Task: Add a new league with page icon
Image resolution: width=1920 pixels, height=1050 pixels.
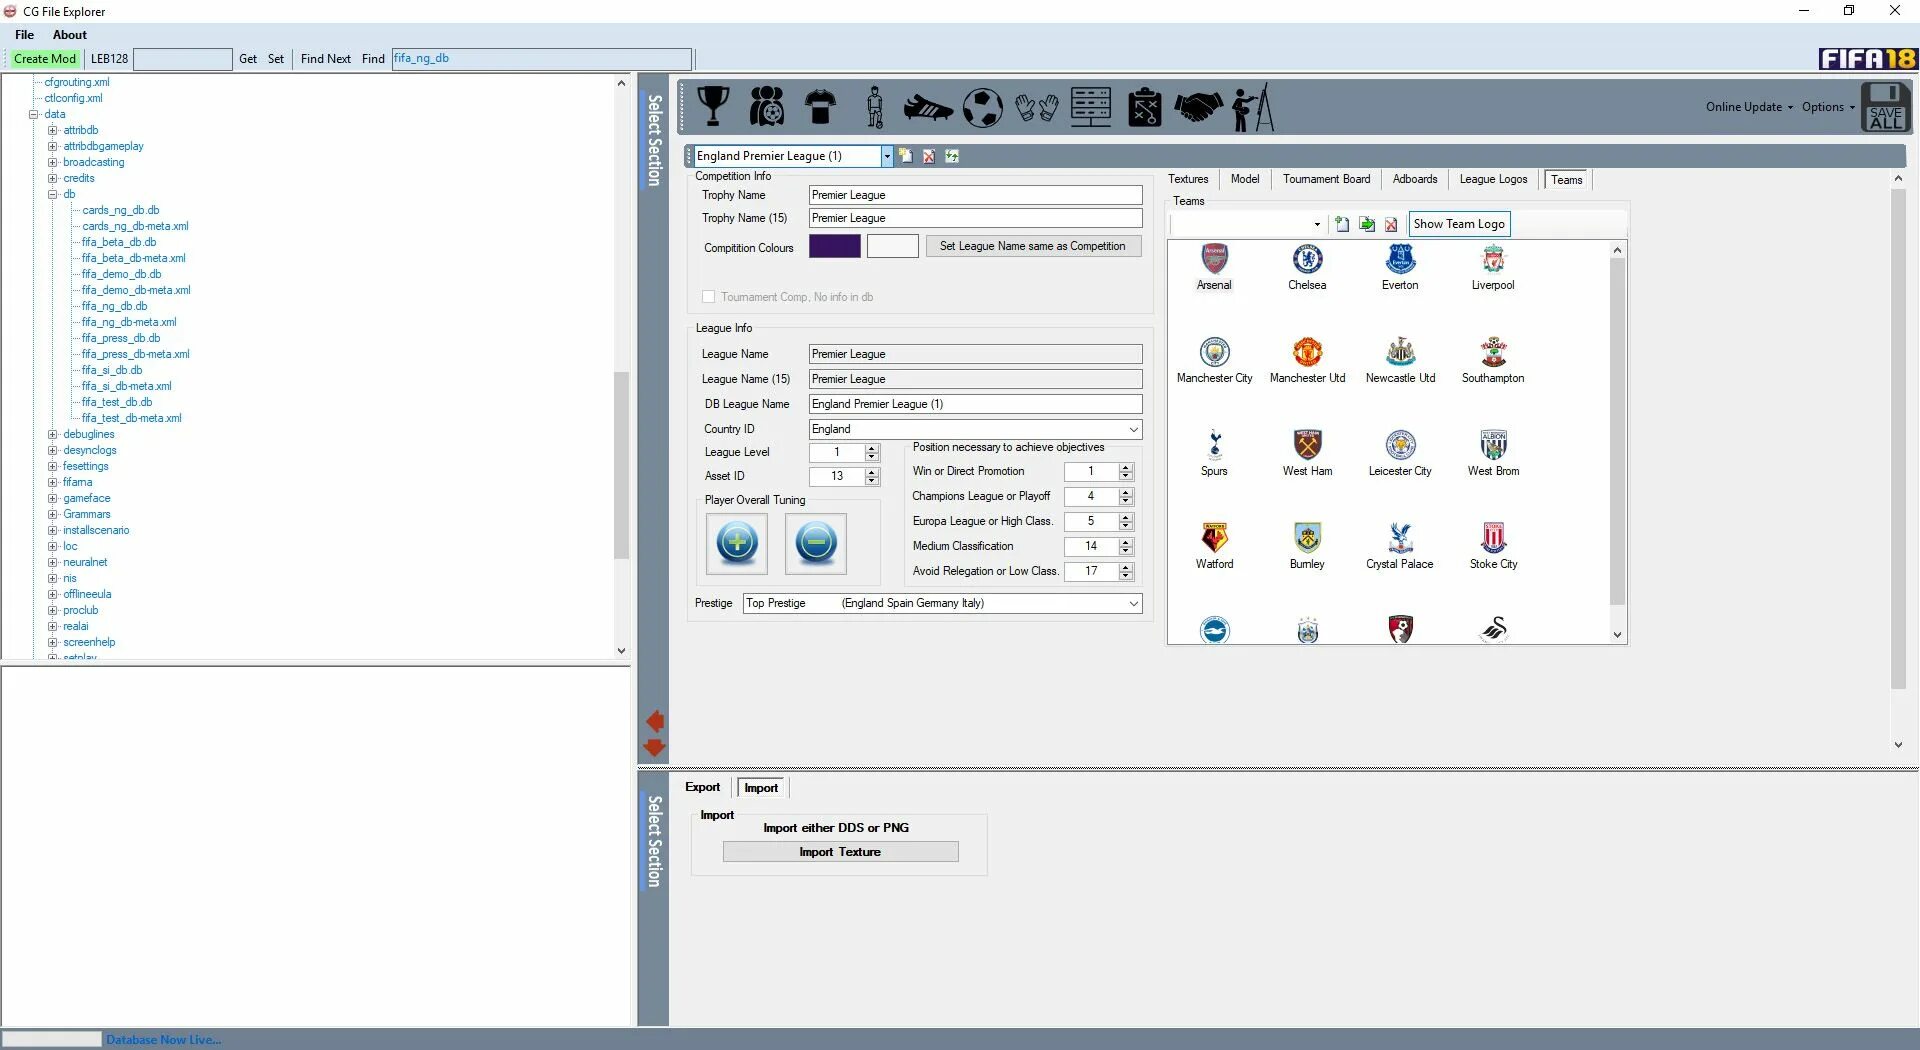Action: pyautogui.click(x=905, y=156)
